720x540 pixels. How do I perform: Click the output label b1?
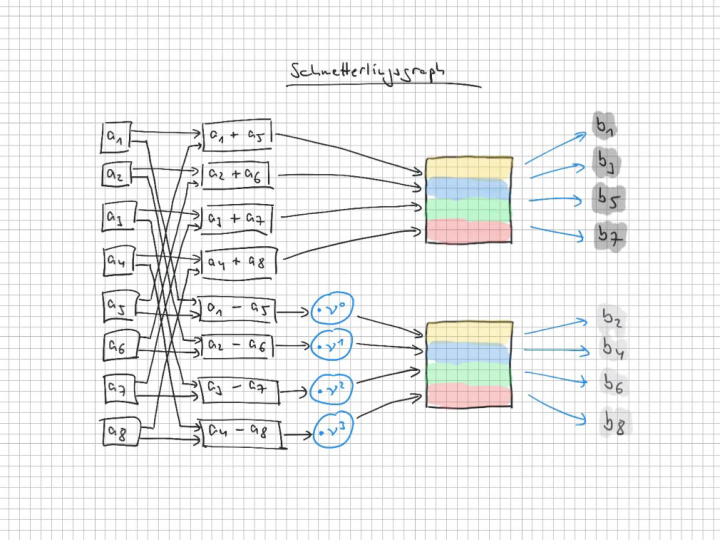[604, 125]
